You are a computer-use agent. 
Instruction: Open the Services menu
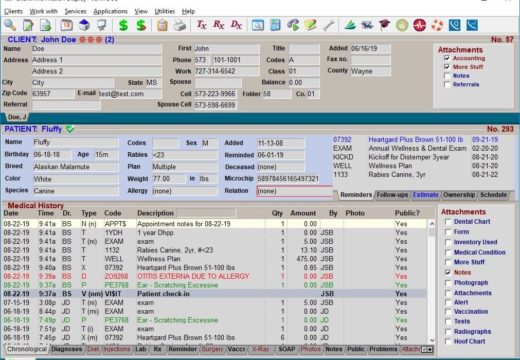(75, 11)
